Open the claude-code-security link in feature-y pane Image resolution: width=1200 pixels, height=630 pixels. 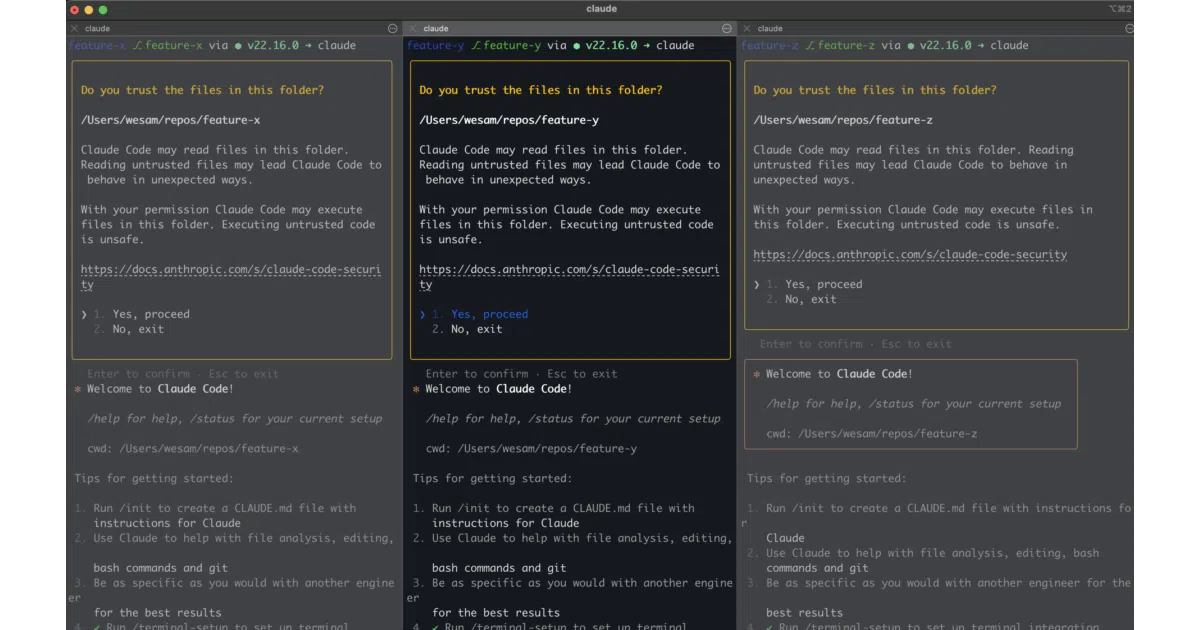point(568,277)
